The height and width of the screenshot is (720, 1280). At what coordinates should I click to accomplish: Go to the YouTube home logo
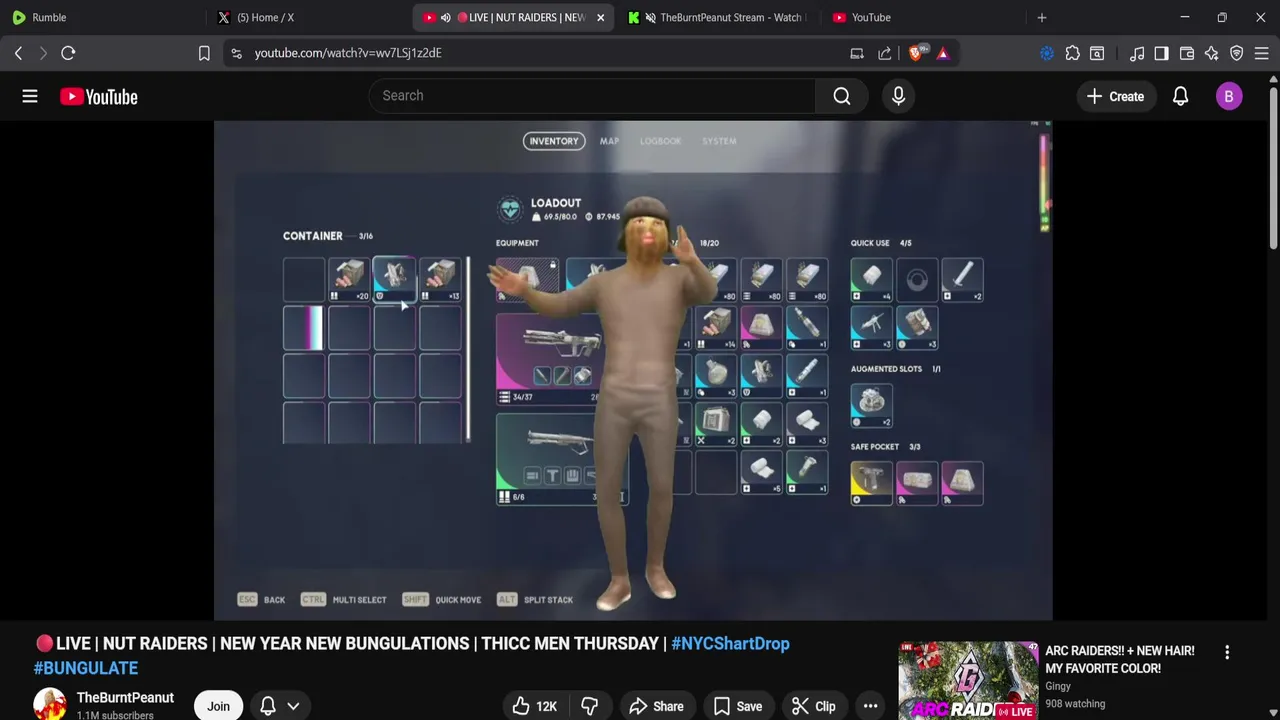click(x=98, y=96)
